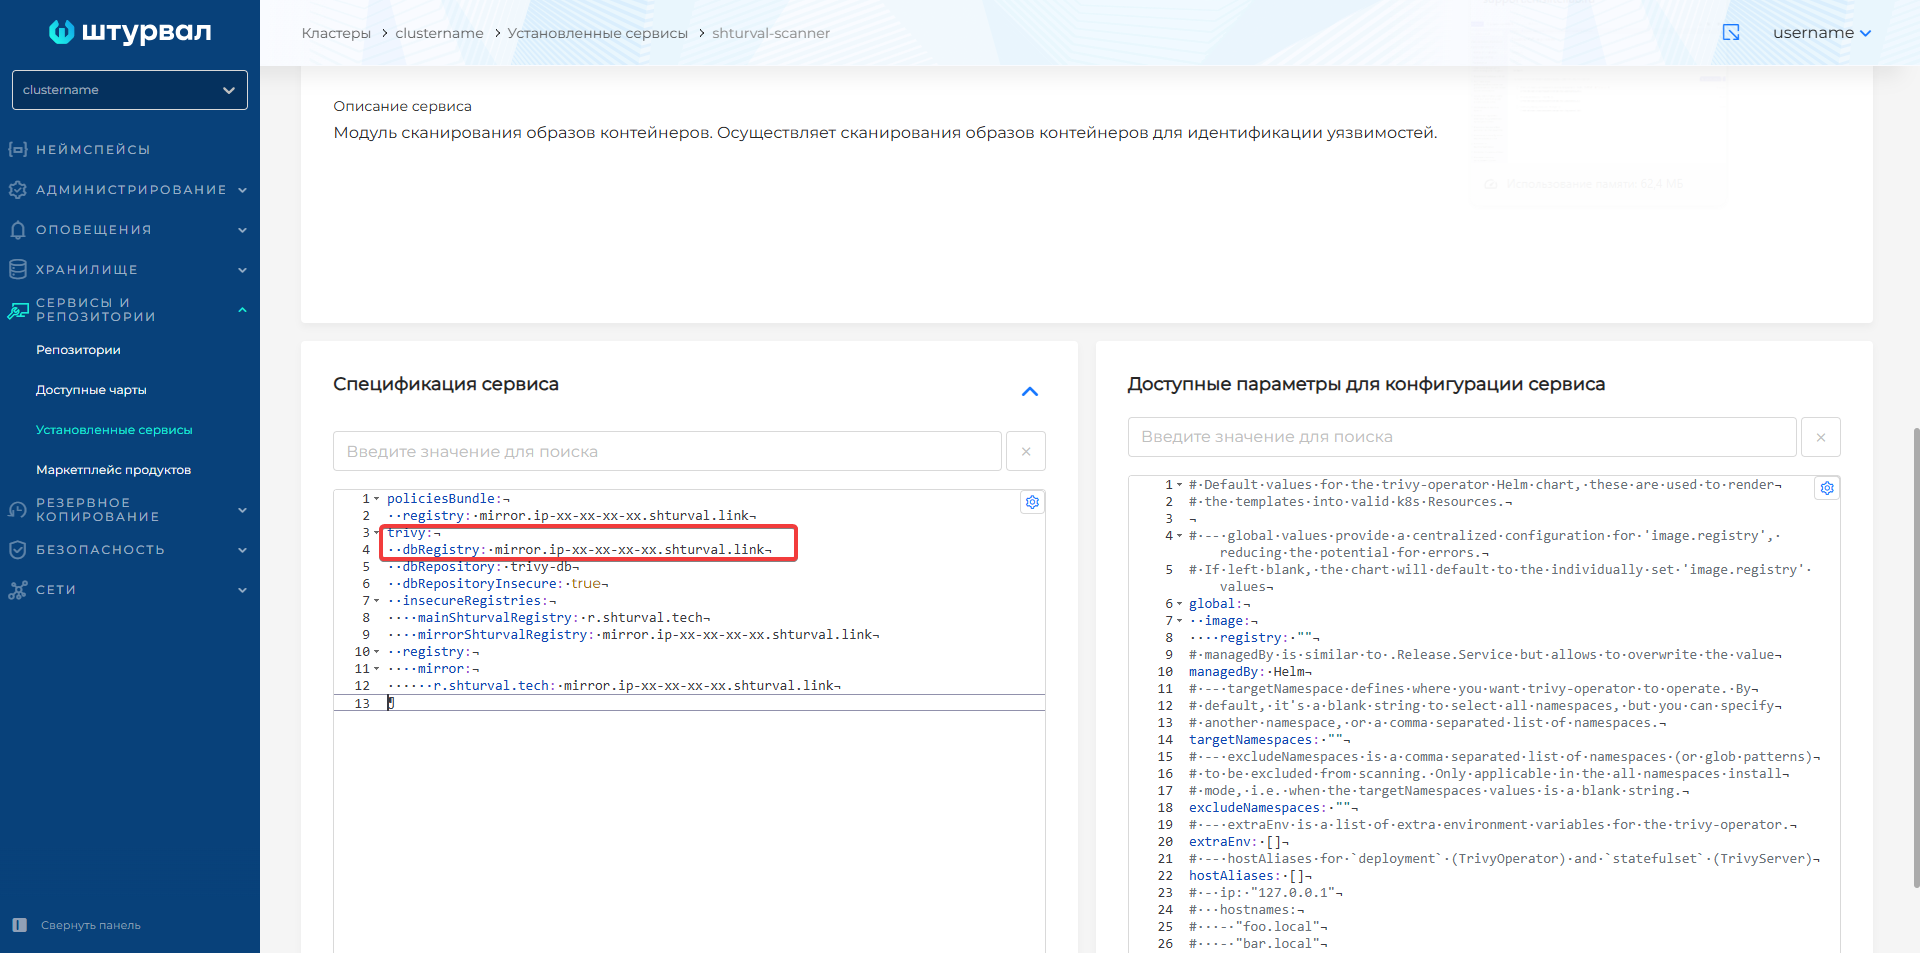
Task: Open settings gear in service specification editor
Action: pos(1032,502)
